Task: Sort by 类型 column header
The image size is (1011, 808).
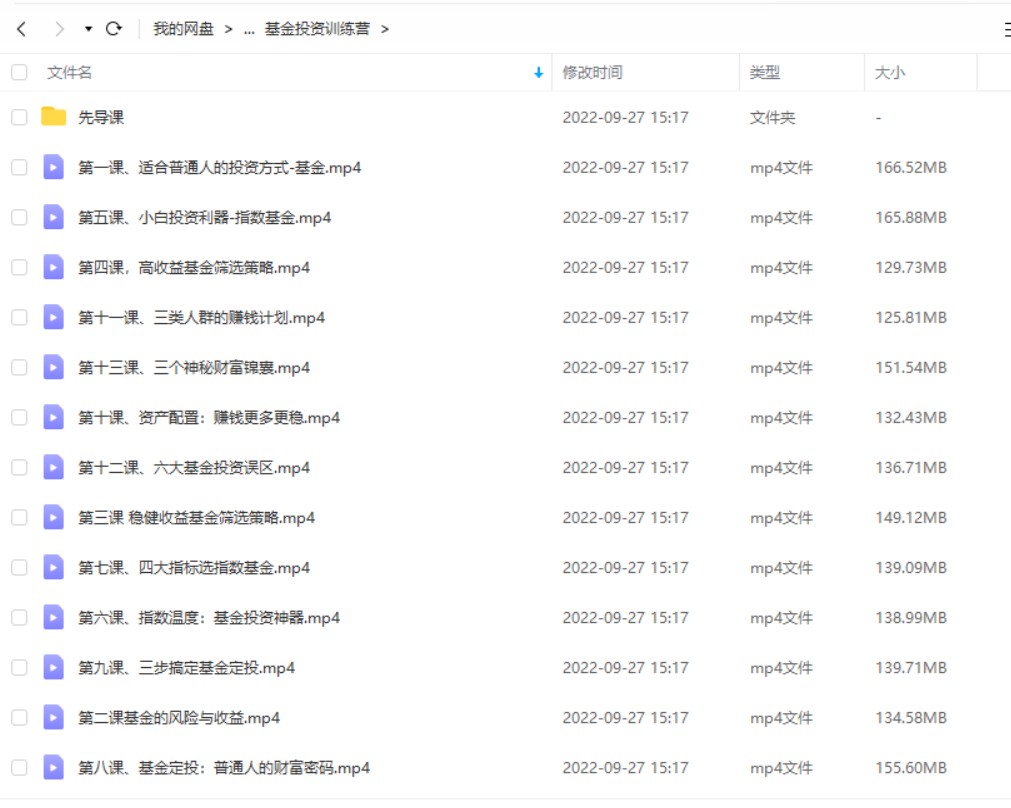Action: [x=765, y=72]
